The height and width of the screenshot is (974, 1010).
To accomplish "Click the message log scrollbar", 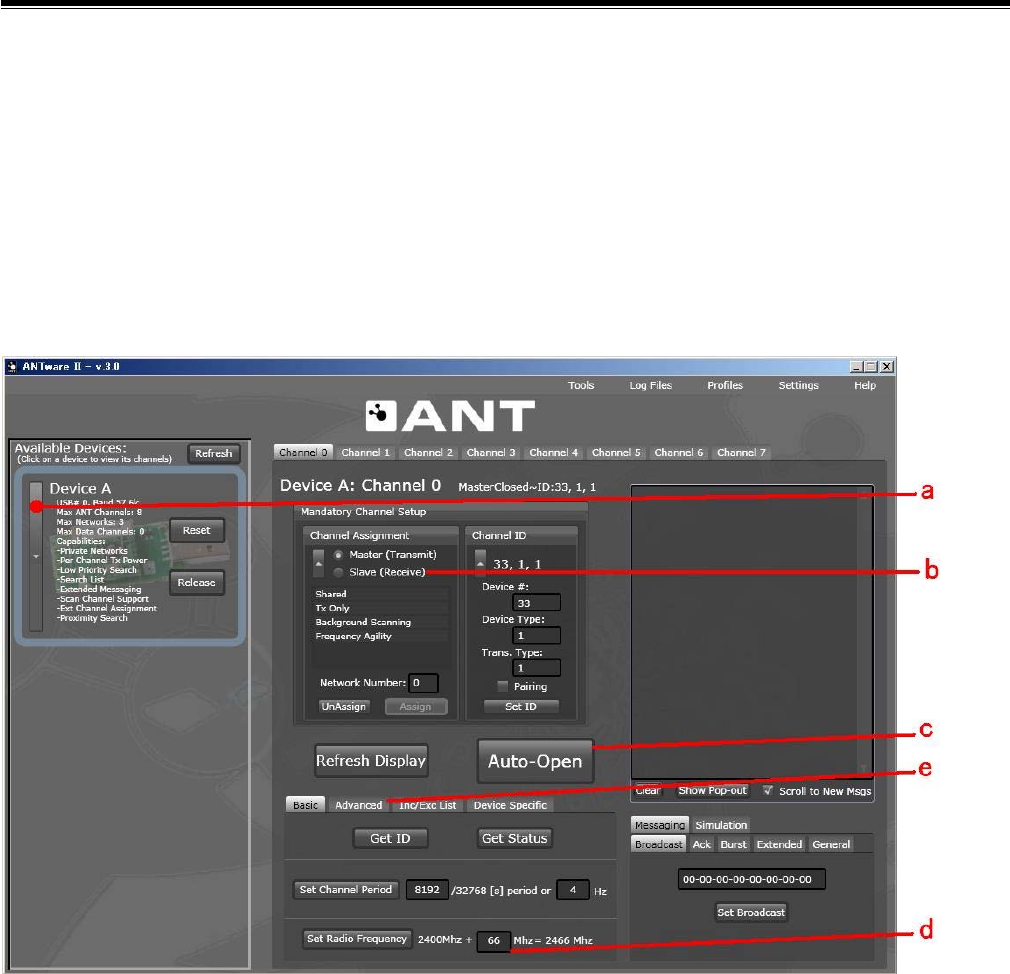I will click(x=863, y=632).
